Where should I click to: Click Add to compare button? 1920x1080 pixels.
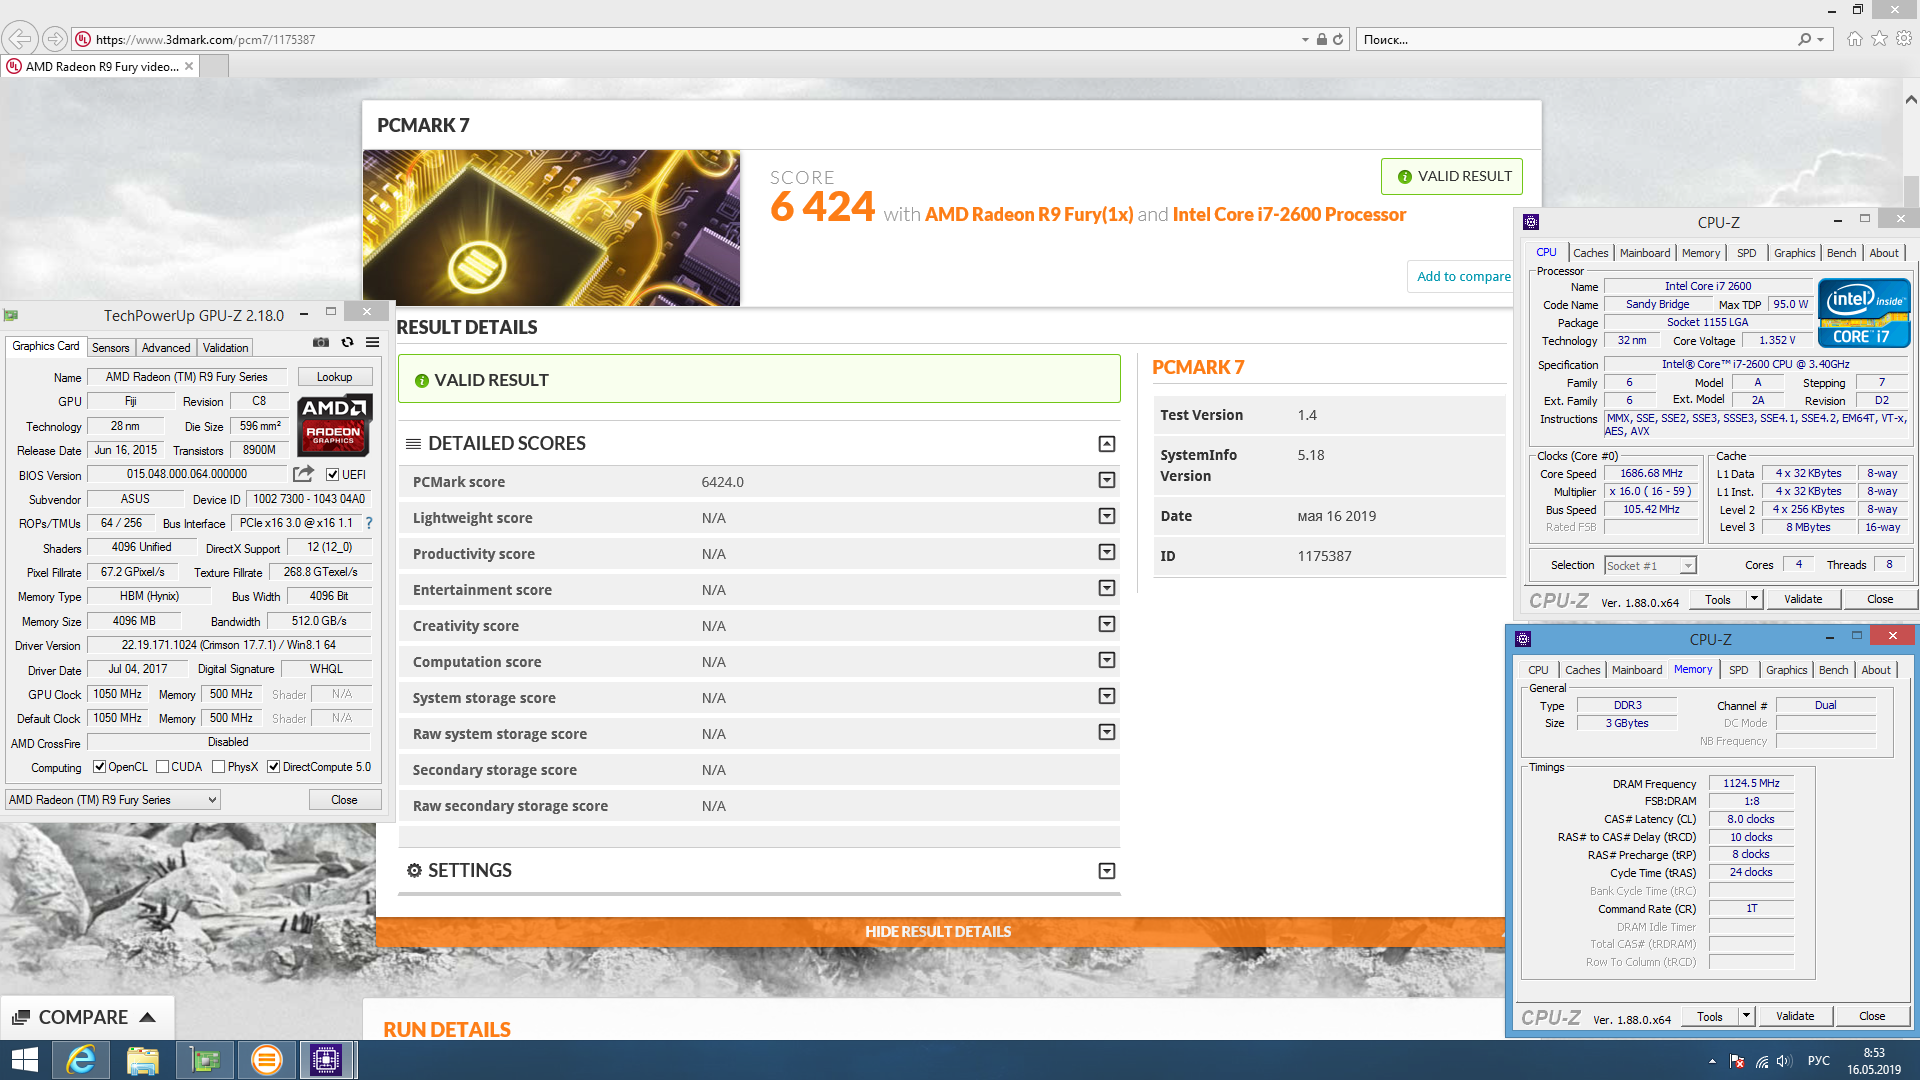point(1463,276)
